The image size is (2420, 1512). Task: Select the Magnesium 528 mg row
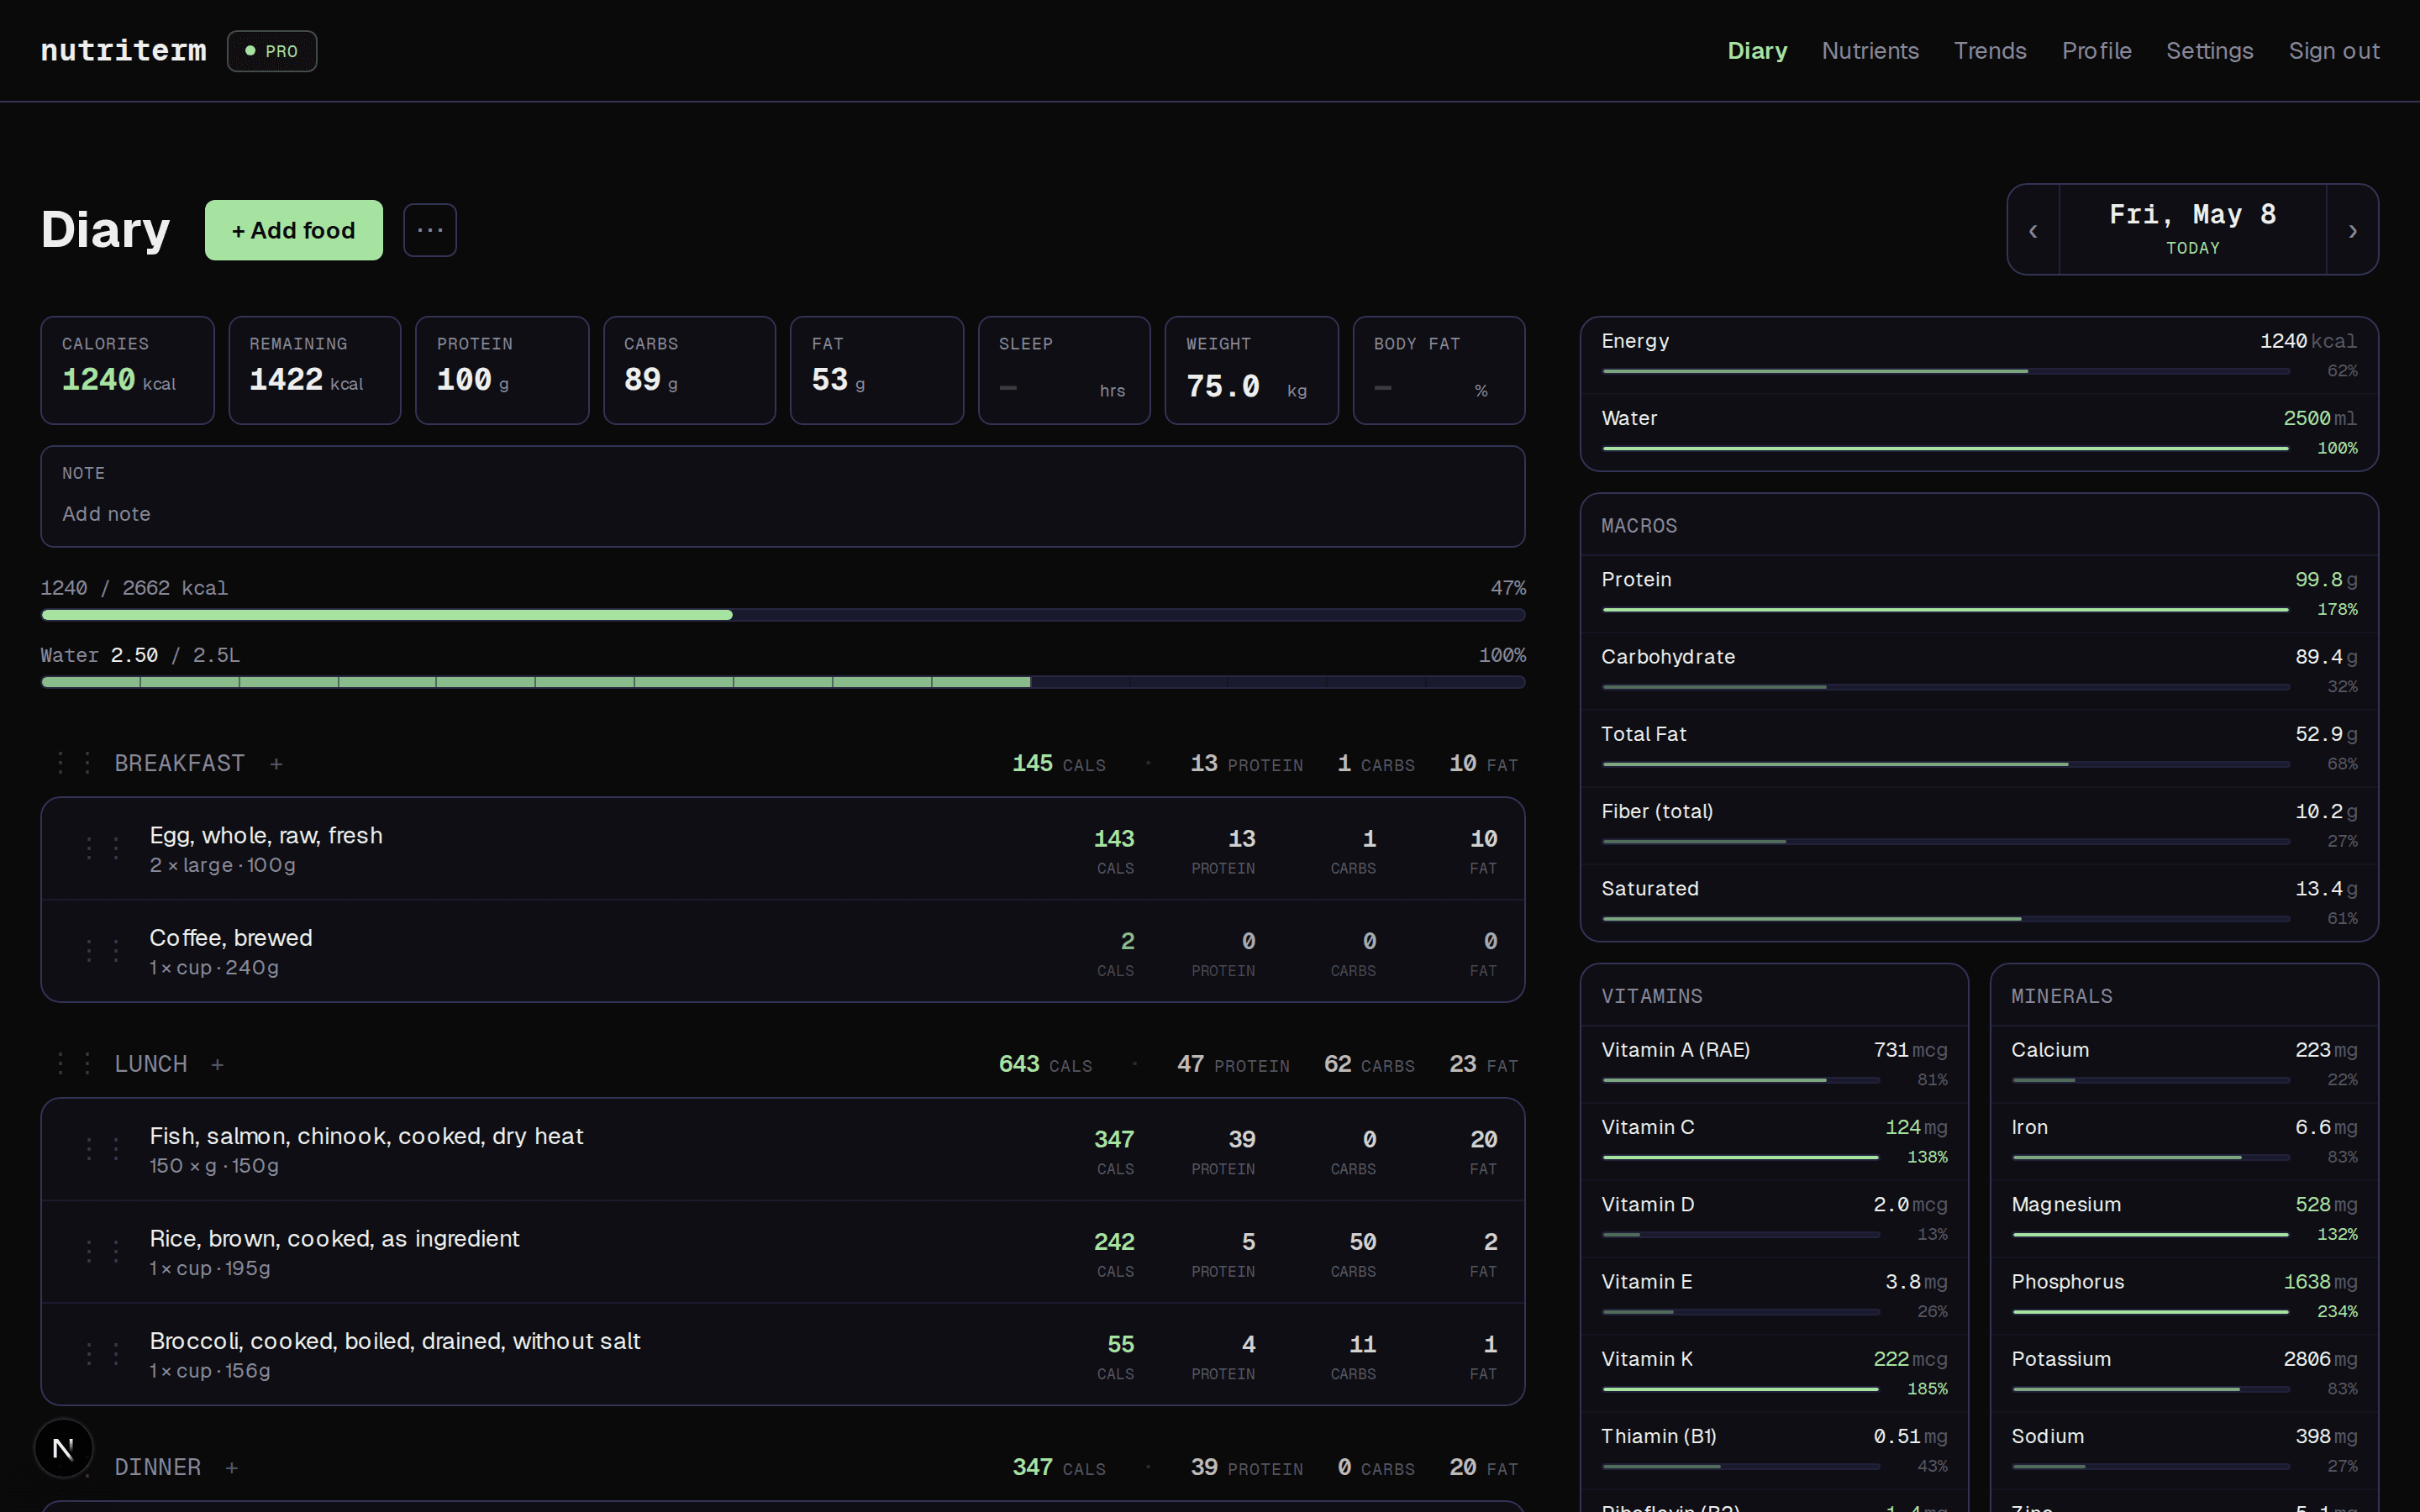pyautogui.click(x=2184, y=1219)
